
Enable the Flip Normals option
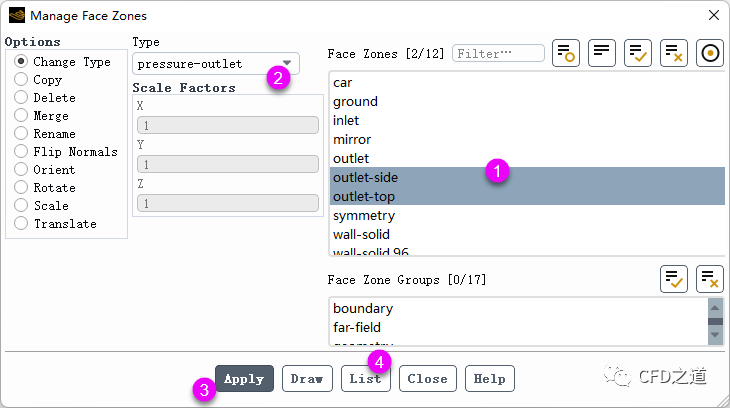point(20,152)
